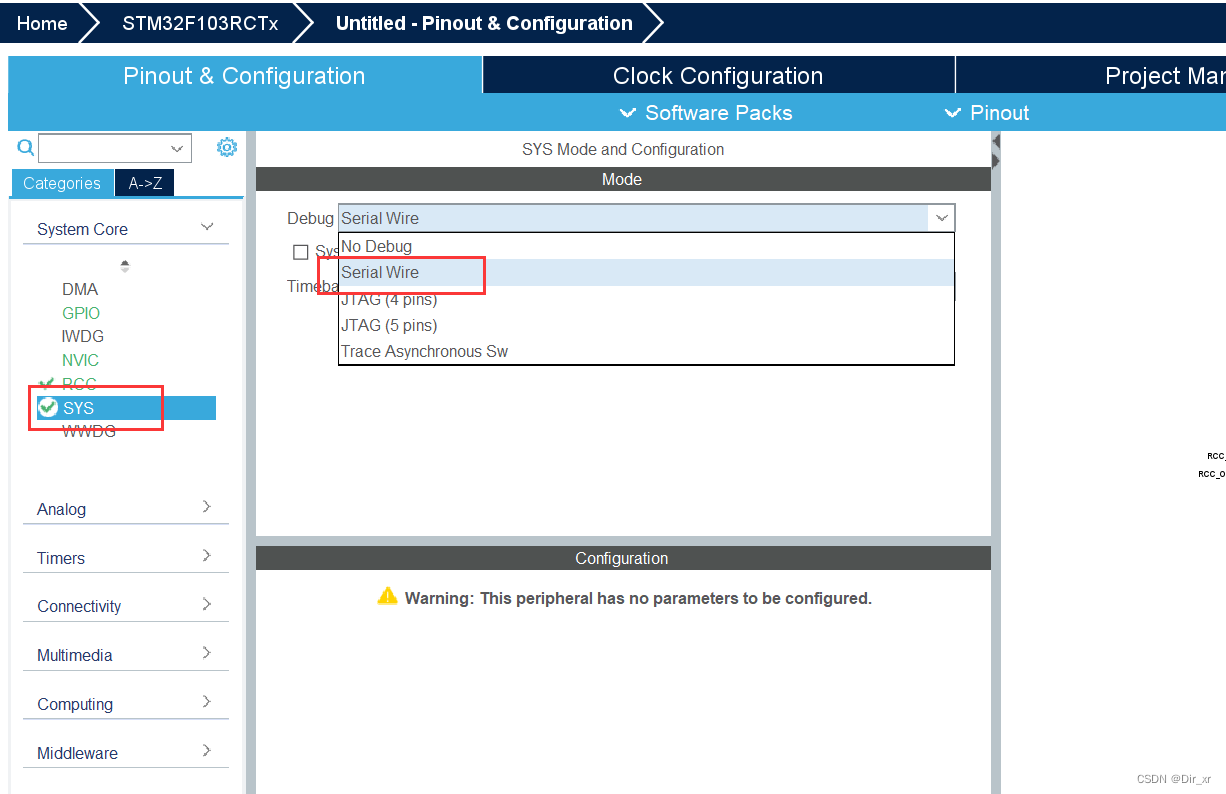Click the Mode section header
Image resolution: width=1226 pixels, height=794 pixels.
[623, 179]
